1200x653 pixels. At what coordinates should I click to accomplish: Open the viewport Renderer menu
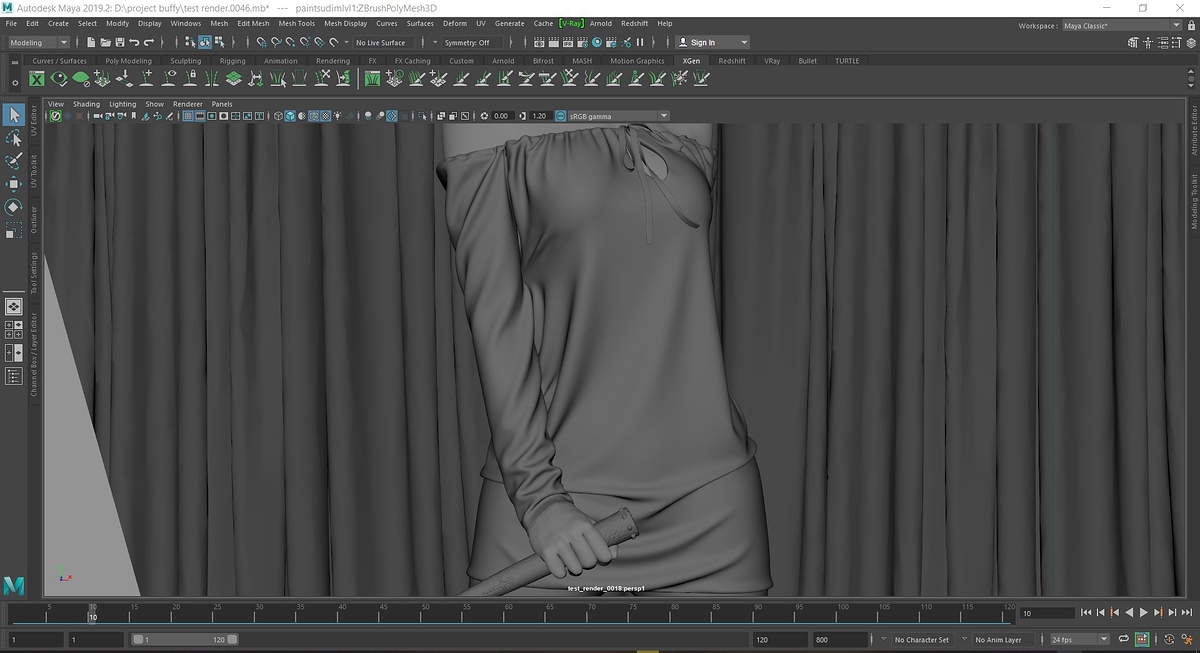pyautogui.click(x=188, y=104)
